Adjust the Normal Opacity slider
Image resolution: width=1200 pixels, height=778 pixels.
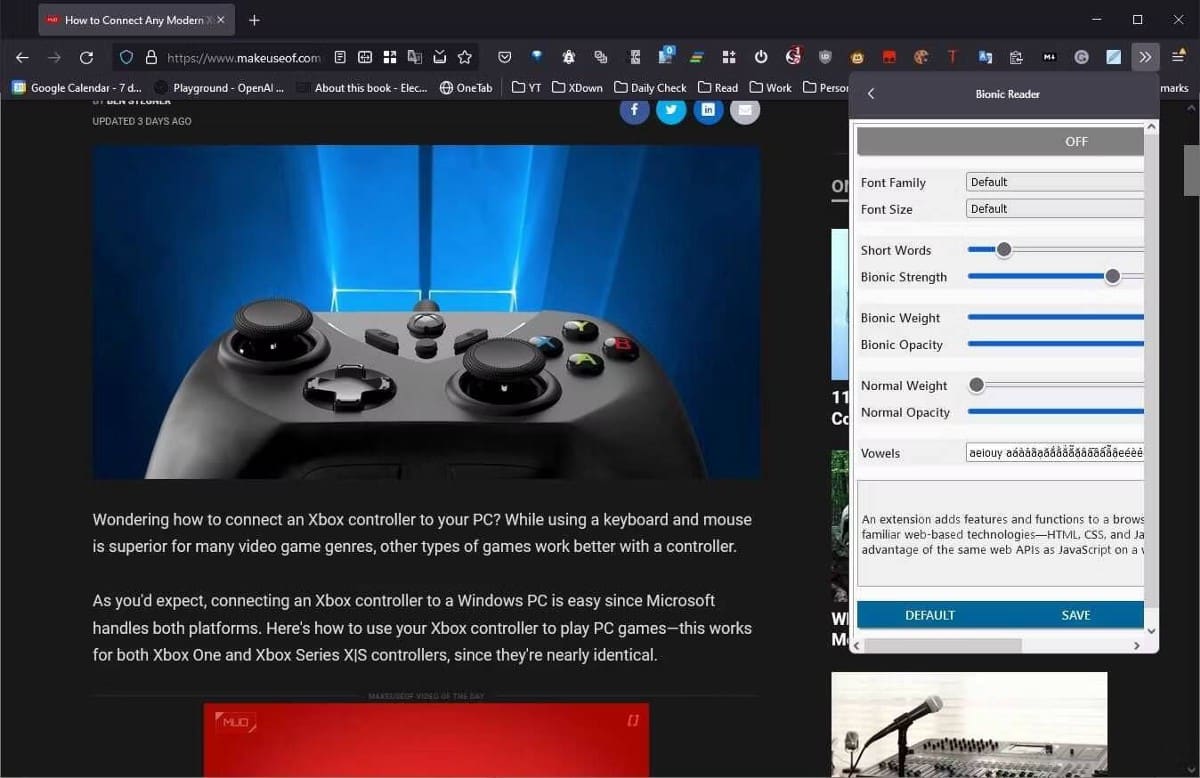point(1055,412)
